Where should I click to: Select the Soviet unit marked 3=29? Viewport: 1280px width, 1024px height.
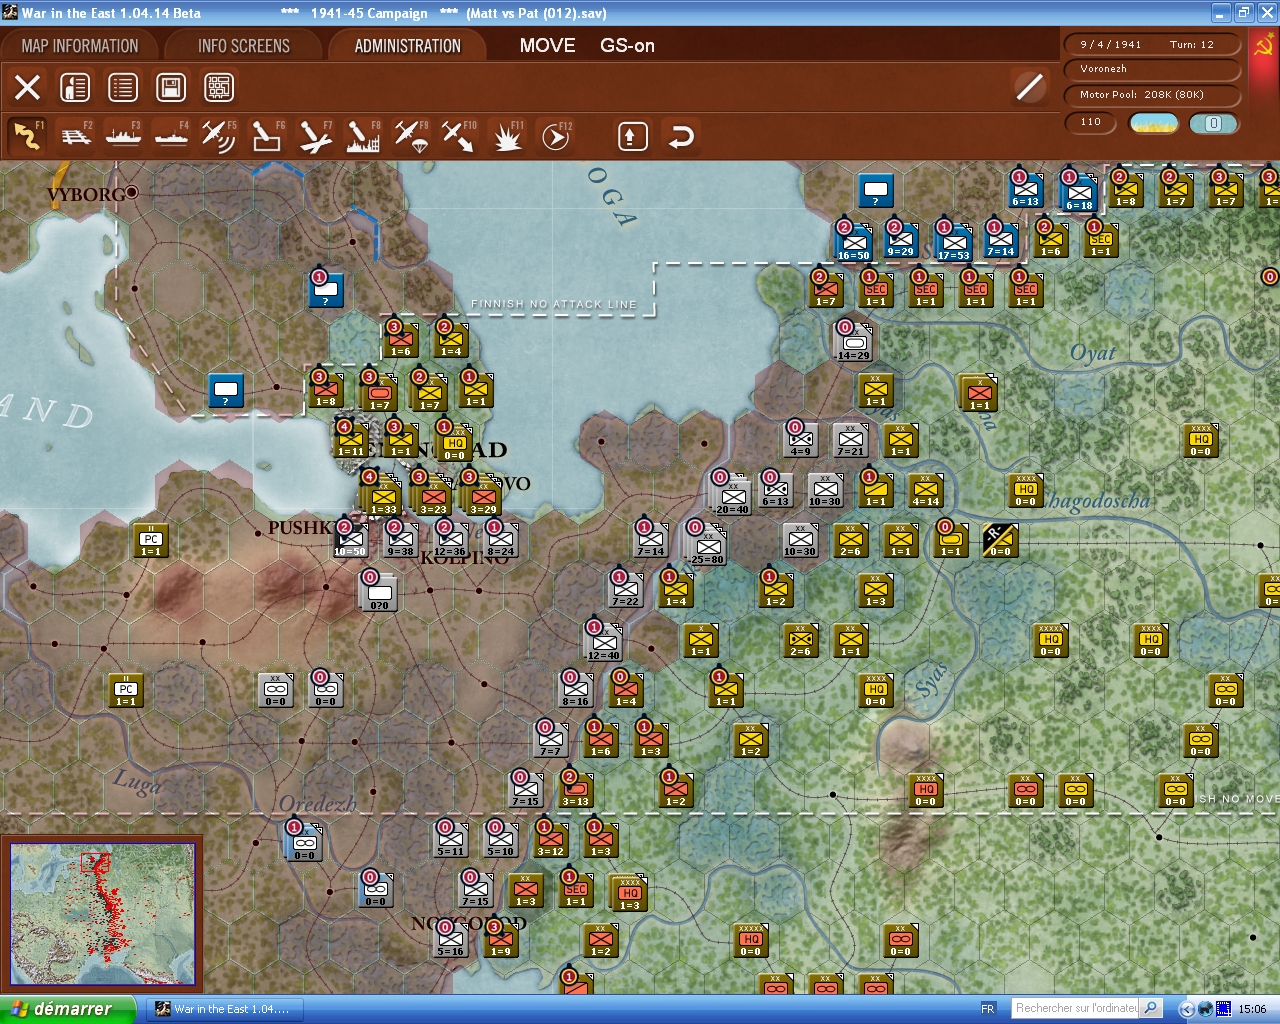click(x=483, y=494)
